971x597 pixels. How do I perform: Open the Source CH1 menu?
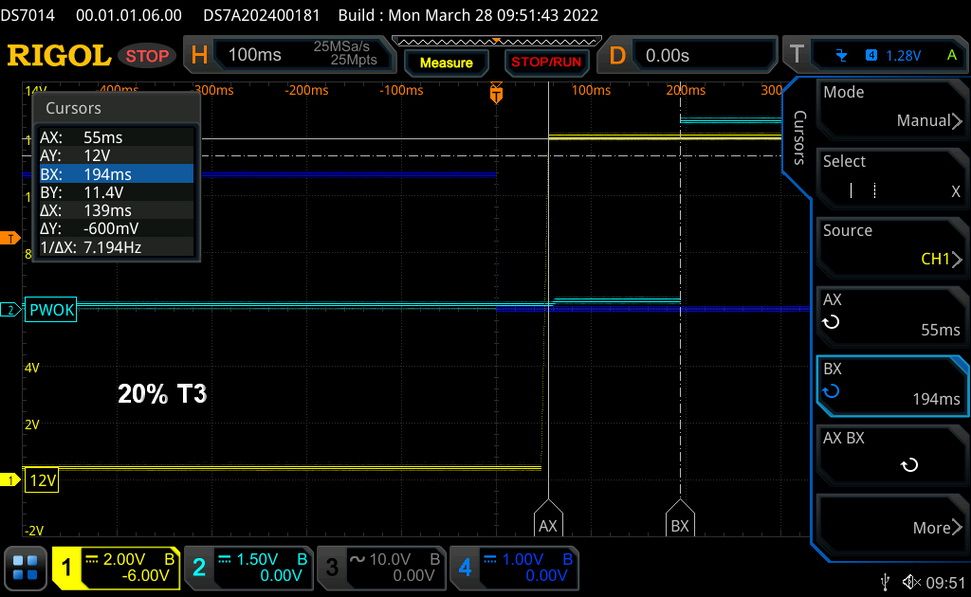click(x=891, y=246)
